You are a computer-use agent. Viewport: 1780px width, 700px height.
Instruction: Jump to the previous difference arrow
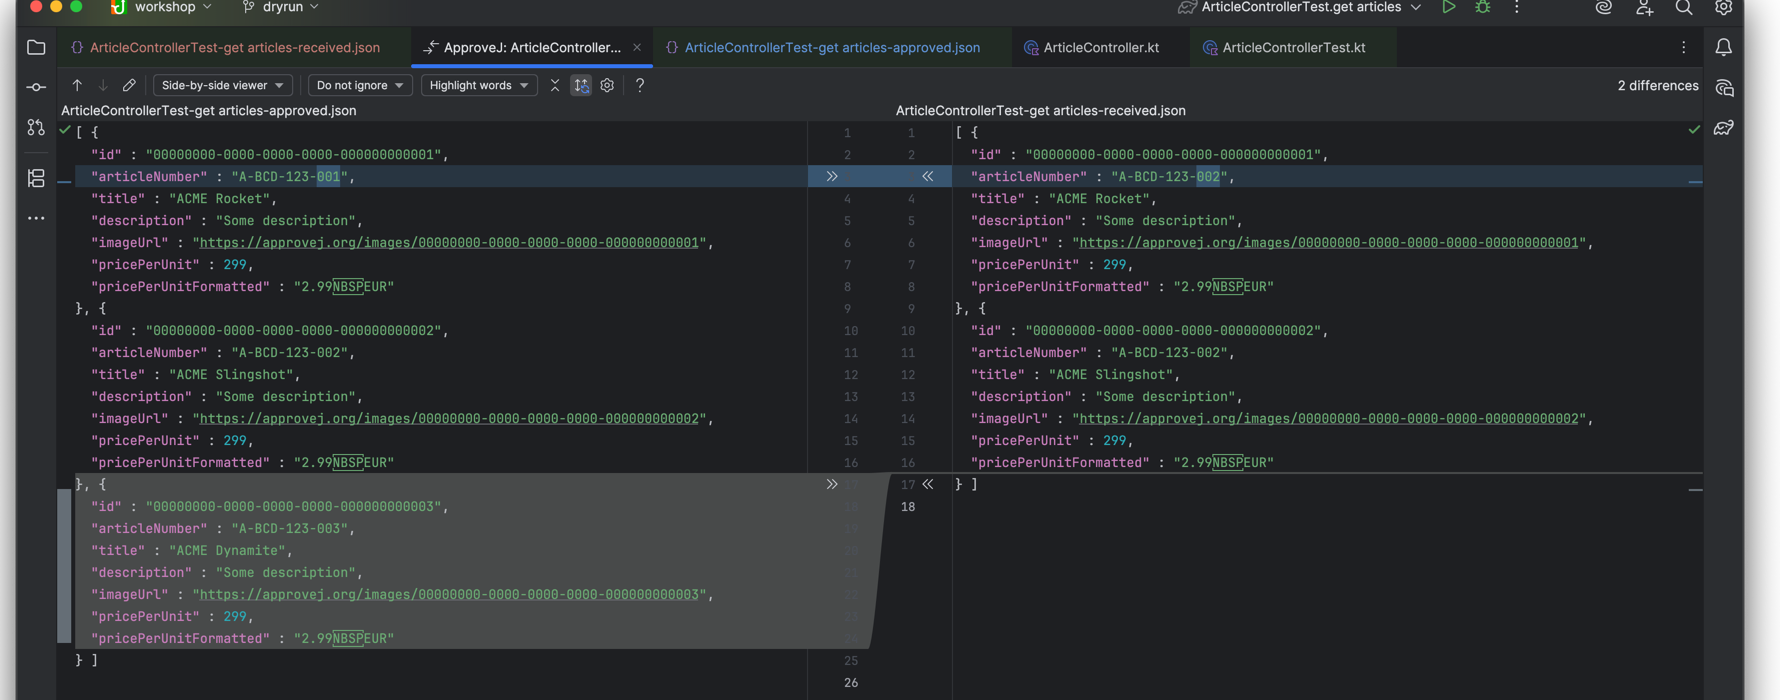[77, 86]
